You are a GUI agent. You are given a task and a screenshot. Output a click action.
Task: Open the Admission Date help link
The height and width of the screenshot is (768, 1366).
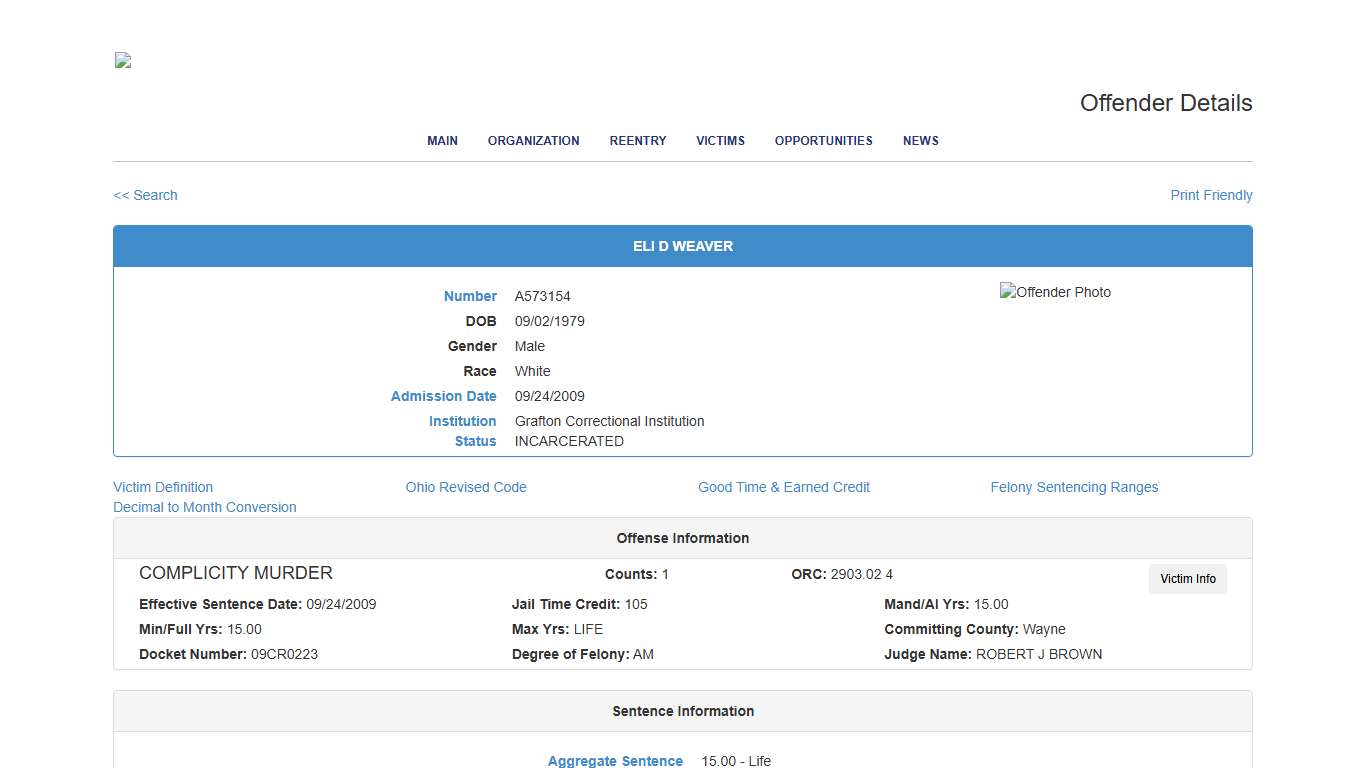[443, 396]
